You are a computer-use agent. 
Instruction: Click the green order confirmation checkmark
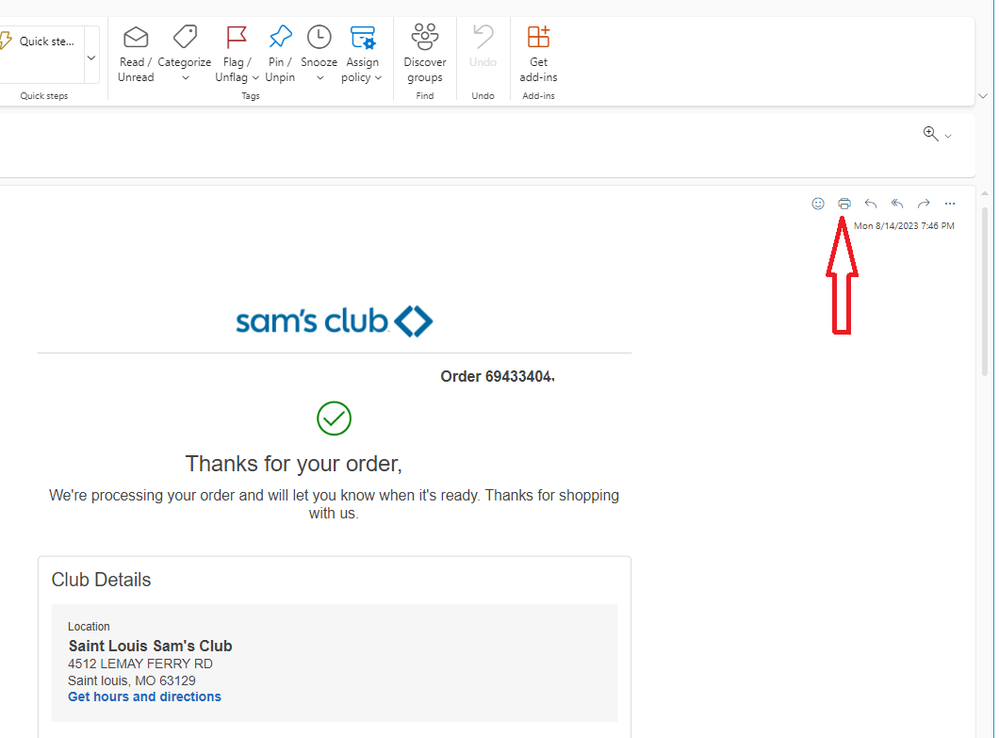coord(334,418)
